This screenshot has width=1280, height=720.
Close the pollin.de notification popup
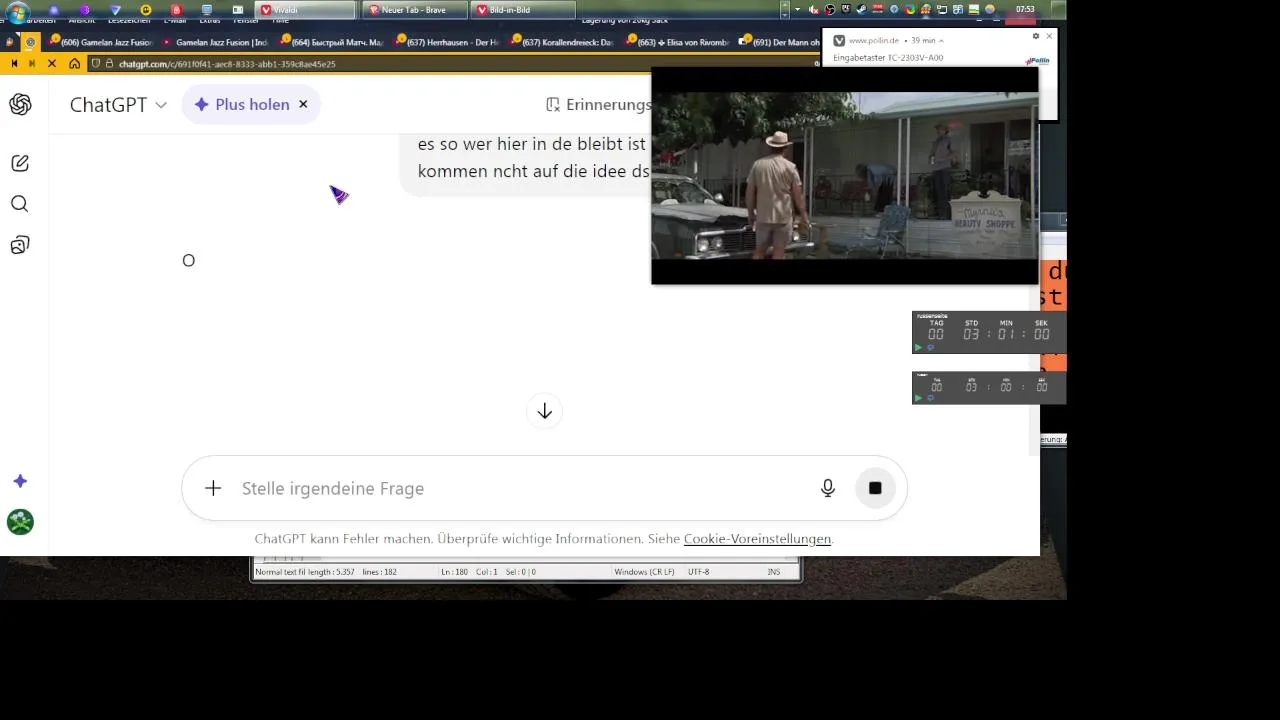[x=1049, y=36]
